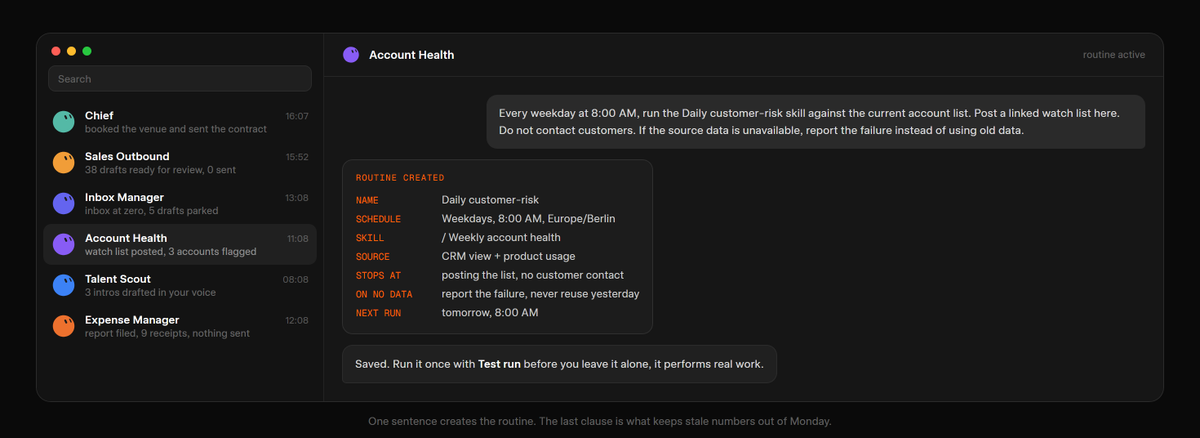Click 'report filed, 9 receipts, nothing sent'
The height and width of the screenshot is (438, 1200).
[167, 334]
